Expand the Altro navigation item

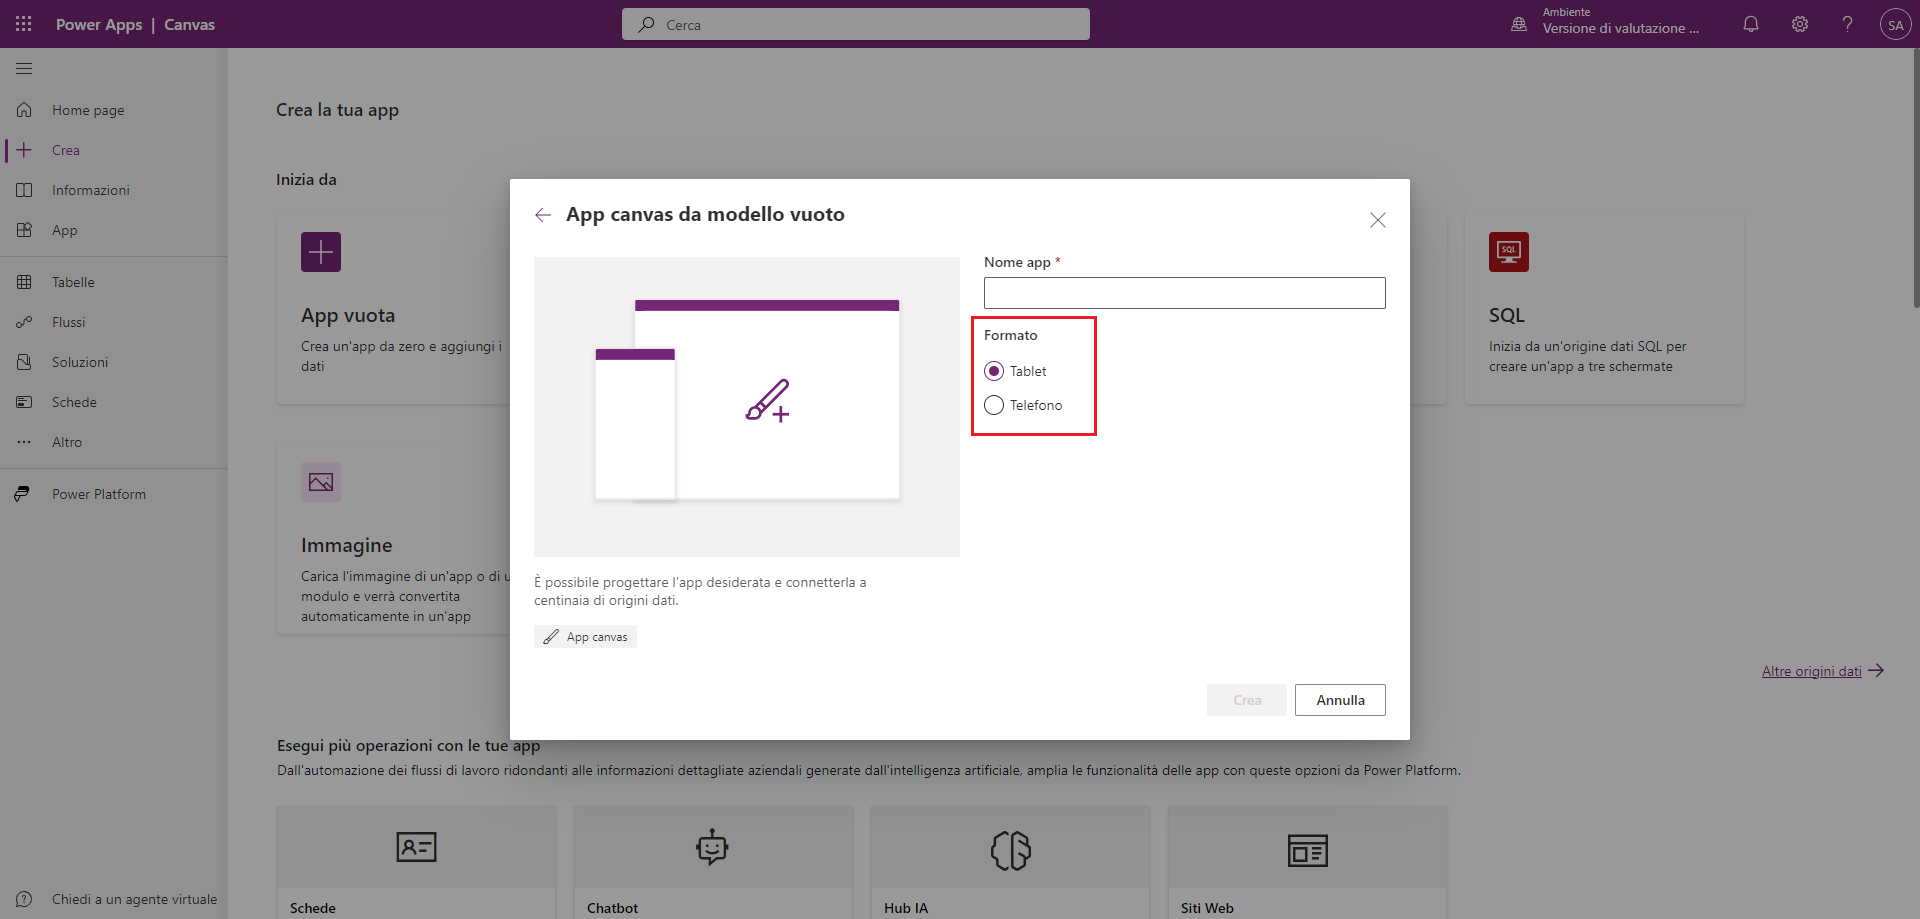[x=67, y=442]
